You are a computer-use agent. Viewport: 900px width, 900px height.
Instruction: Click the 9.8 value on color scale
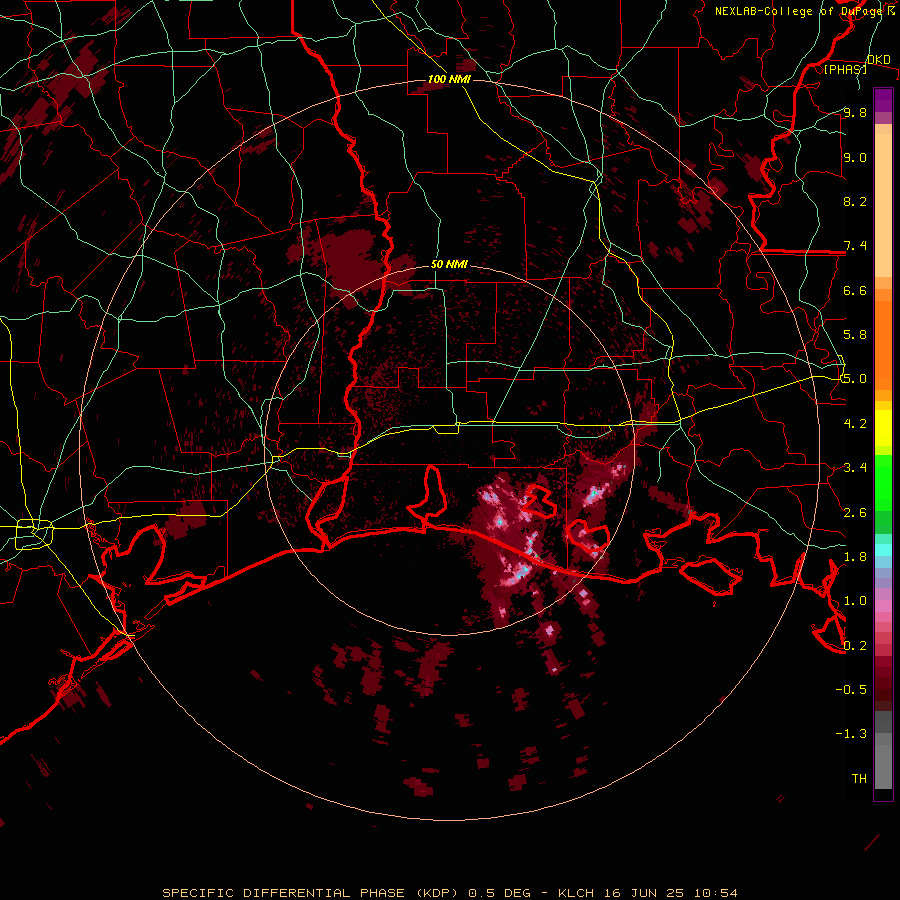(x=855, y=112)
